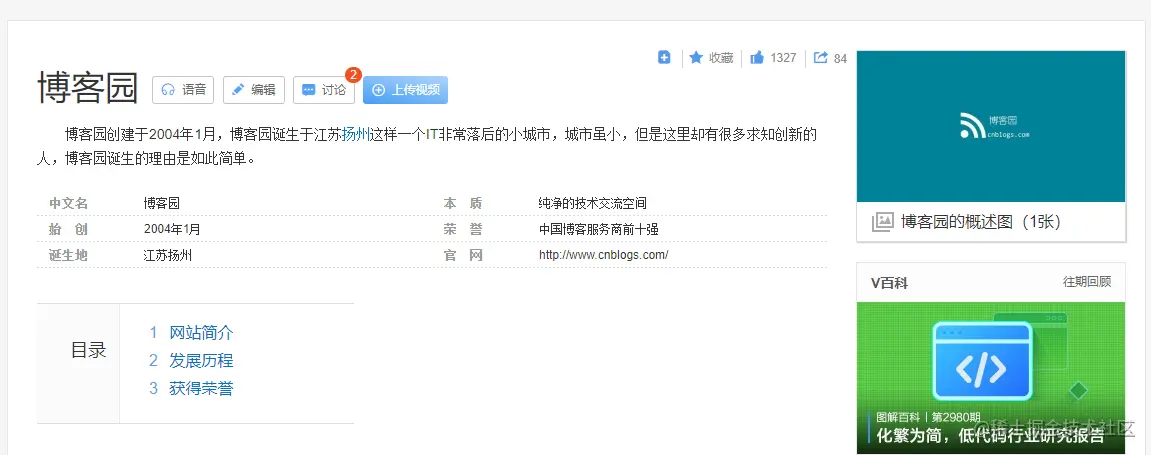
Task: Open the 语音 audio button
Action: point(183,90)
